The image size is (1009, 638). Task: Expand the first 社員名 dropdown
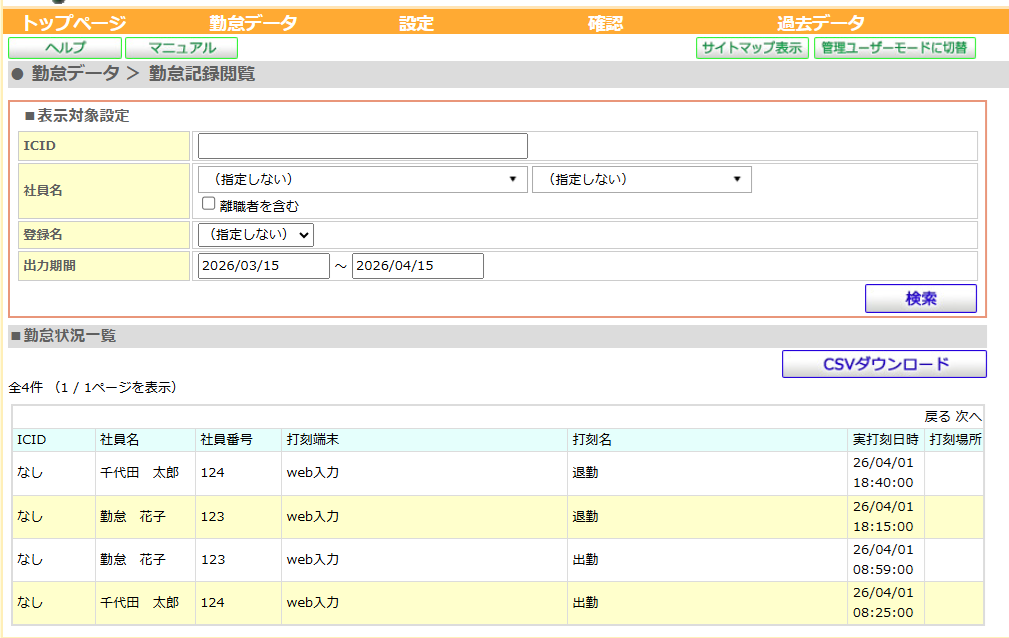(363, 179)
